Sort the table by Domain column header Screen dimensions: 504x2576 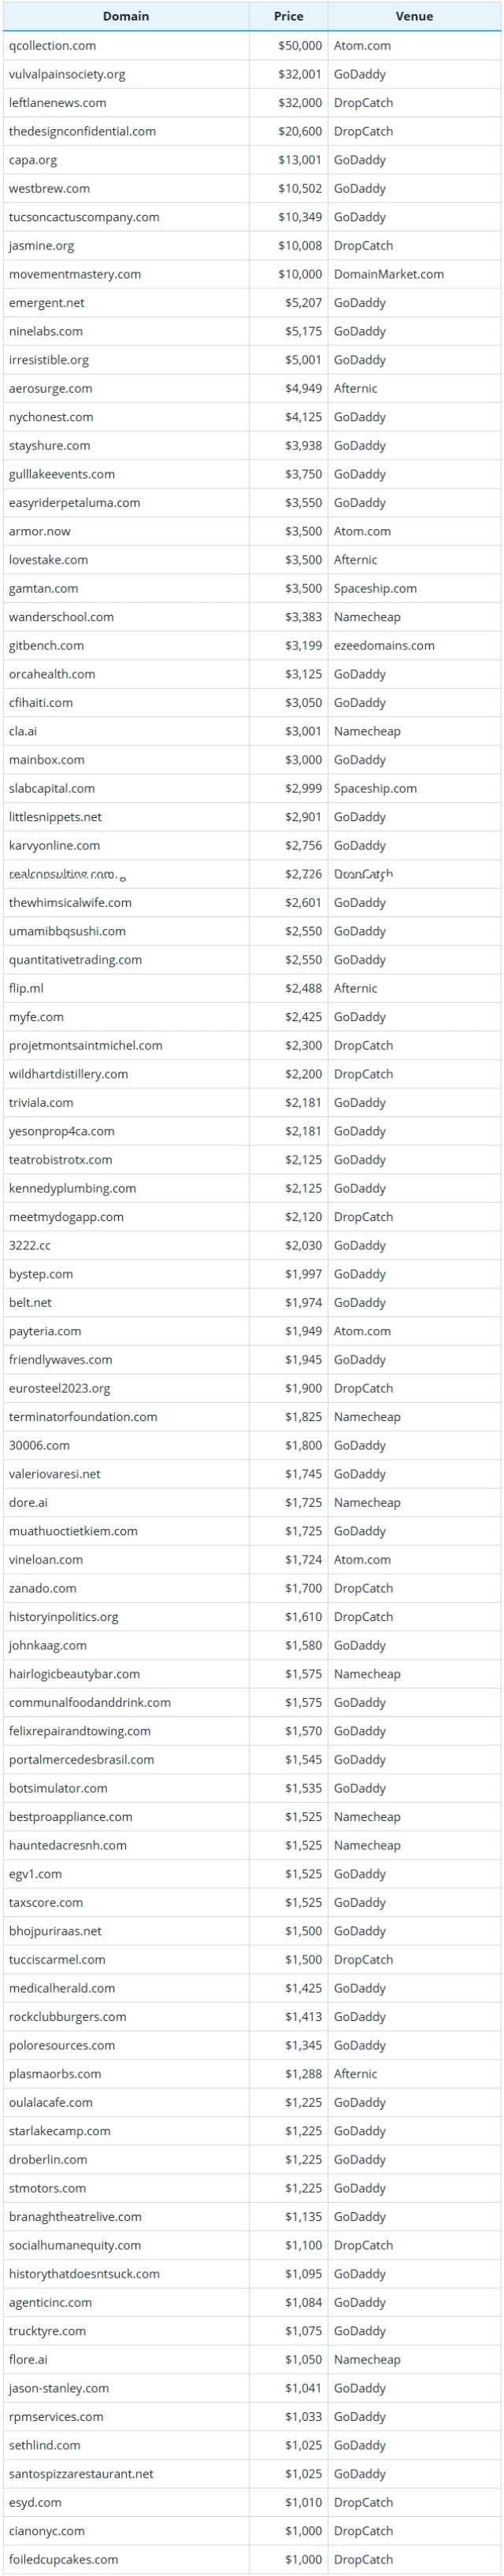125,16
